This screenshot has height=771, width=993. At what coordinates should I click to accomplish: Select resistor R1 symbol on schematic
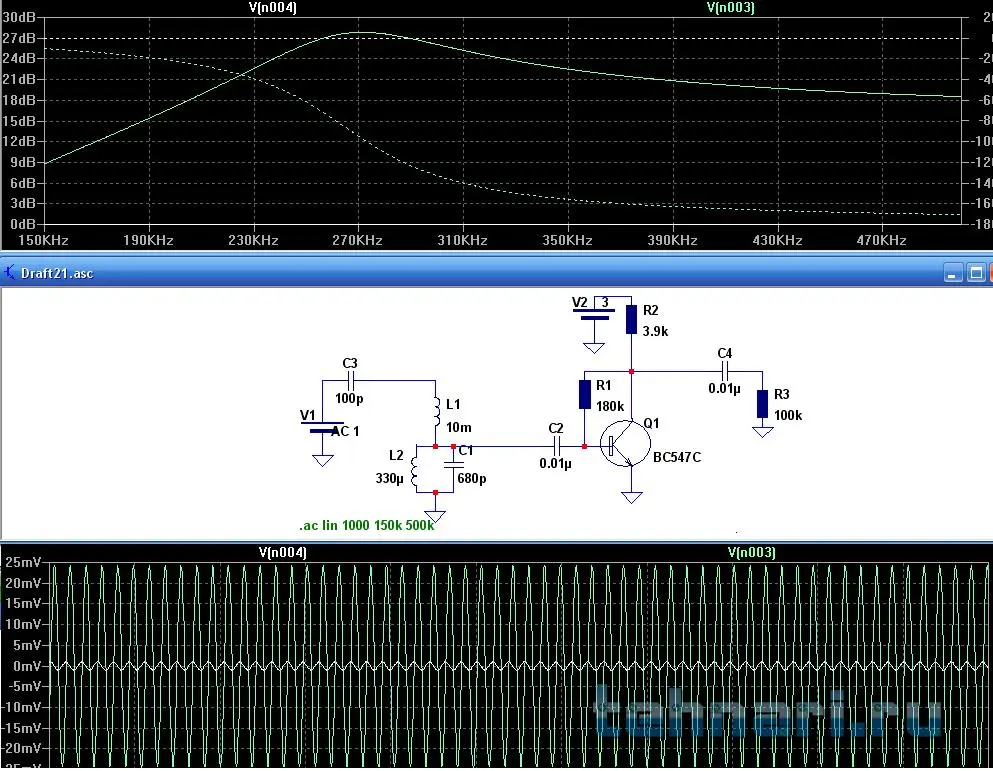pos(585,395)
